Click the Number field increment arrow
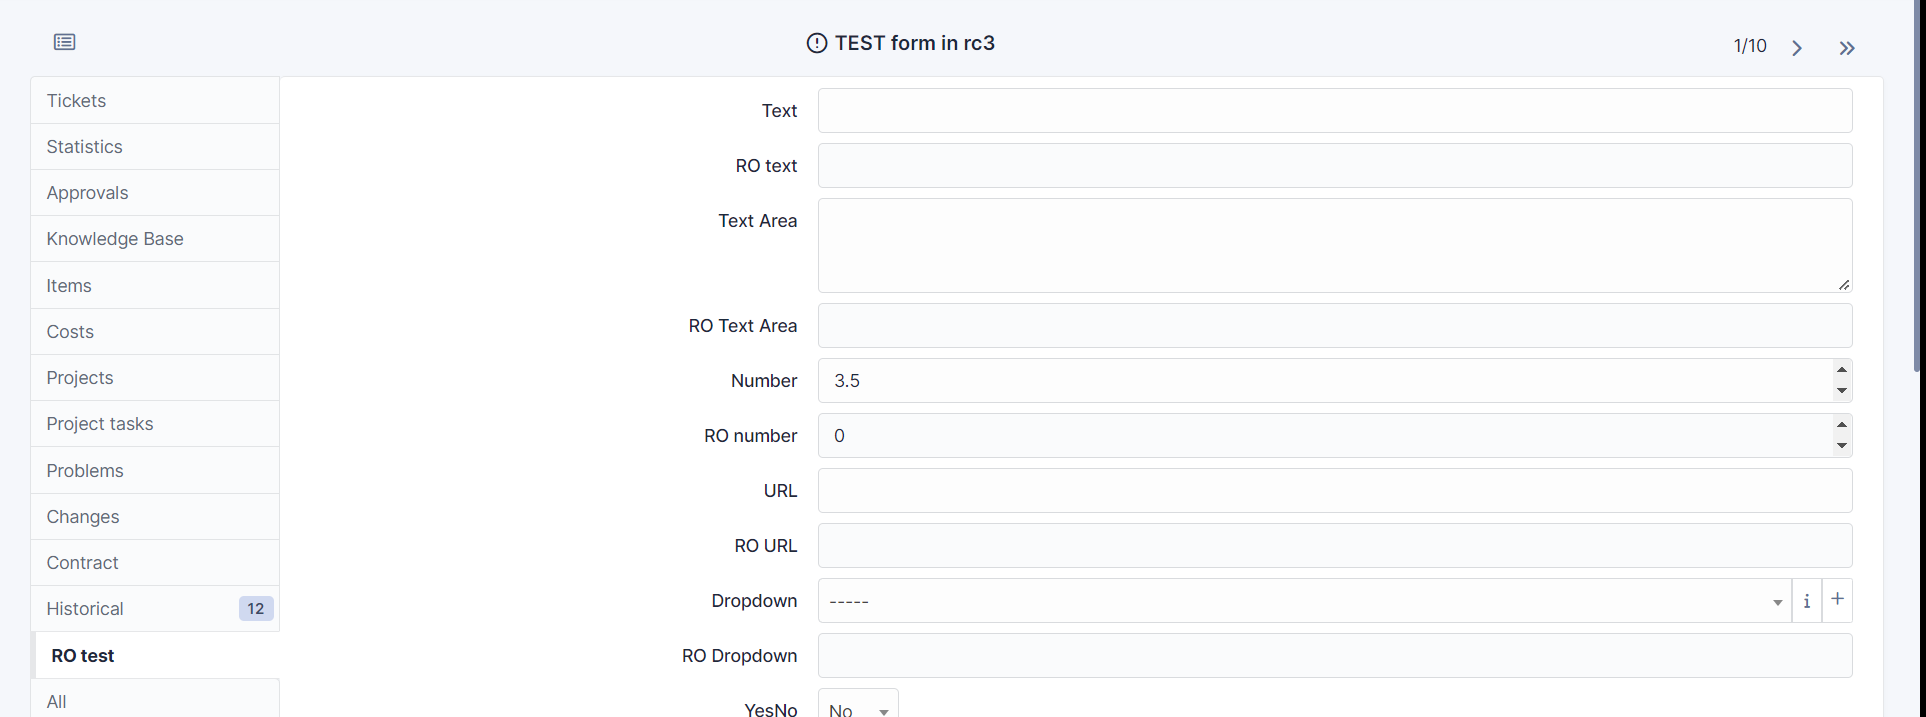 coord(1842,370)
